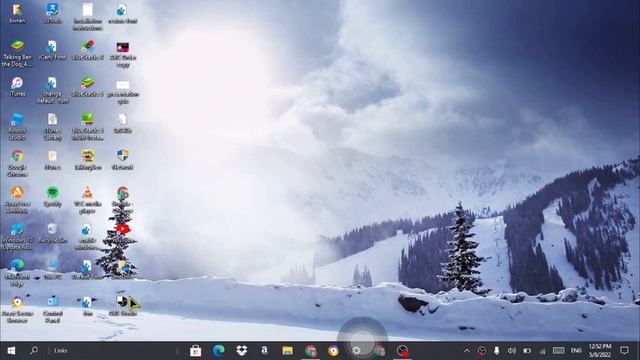Image resolution: width=640 pixels, height=360 pixels.
Task: Select the iCarly Font file icon
Action: 52,51
